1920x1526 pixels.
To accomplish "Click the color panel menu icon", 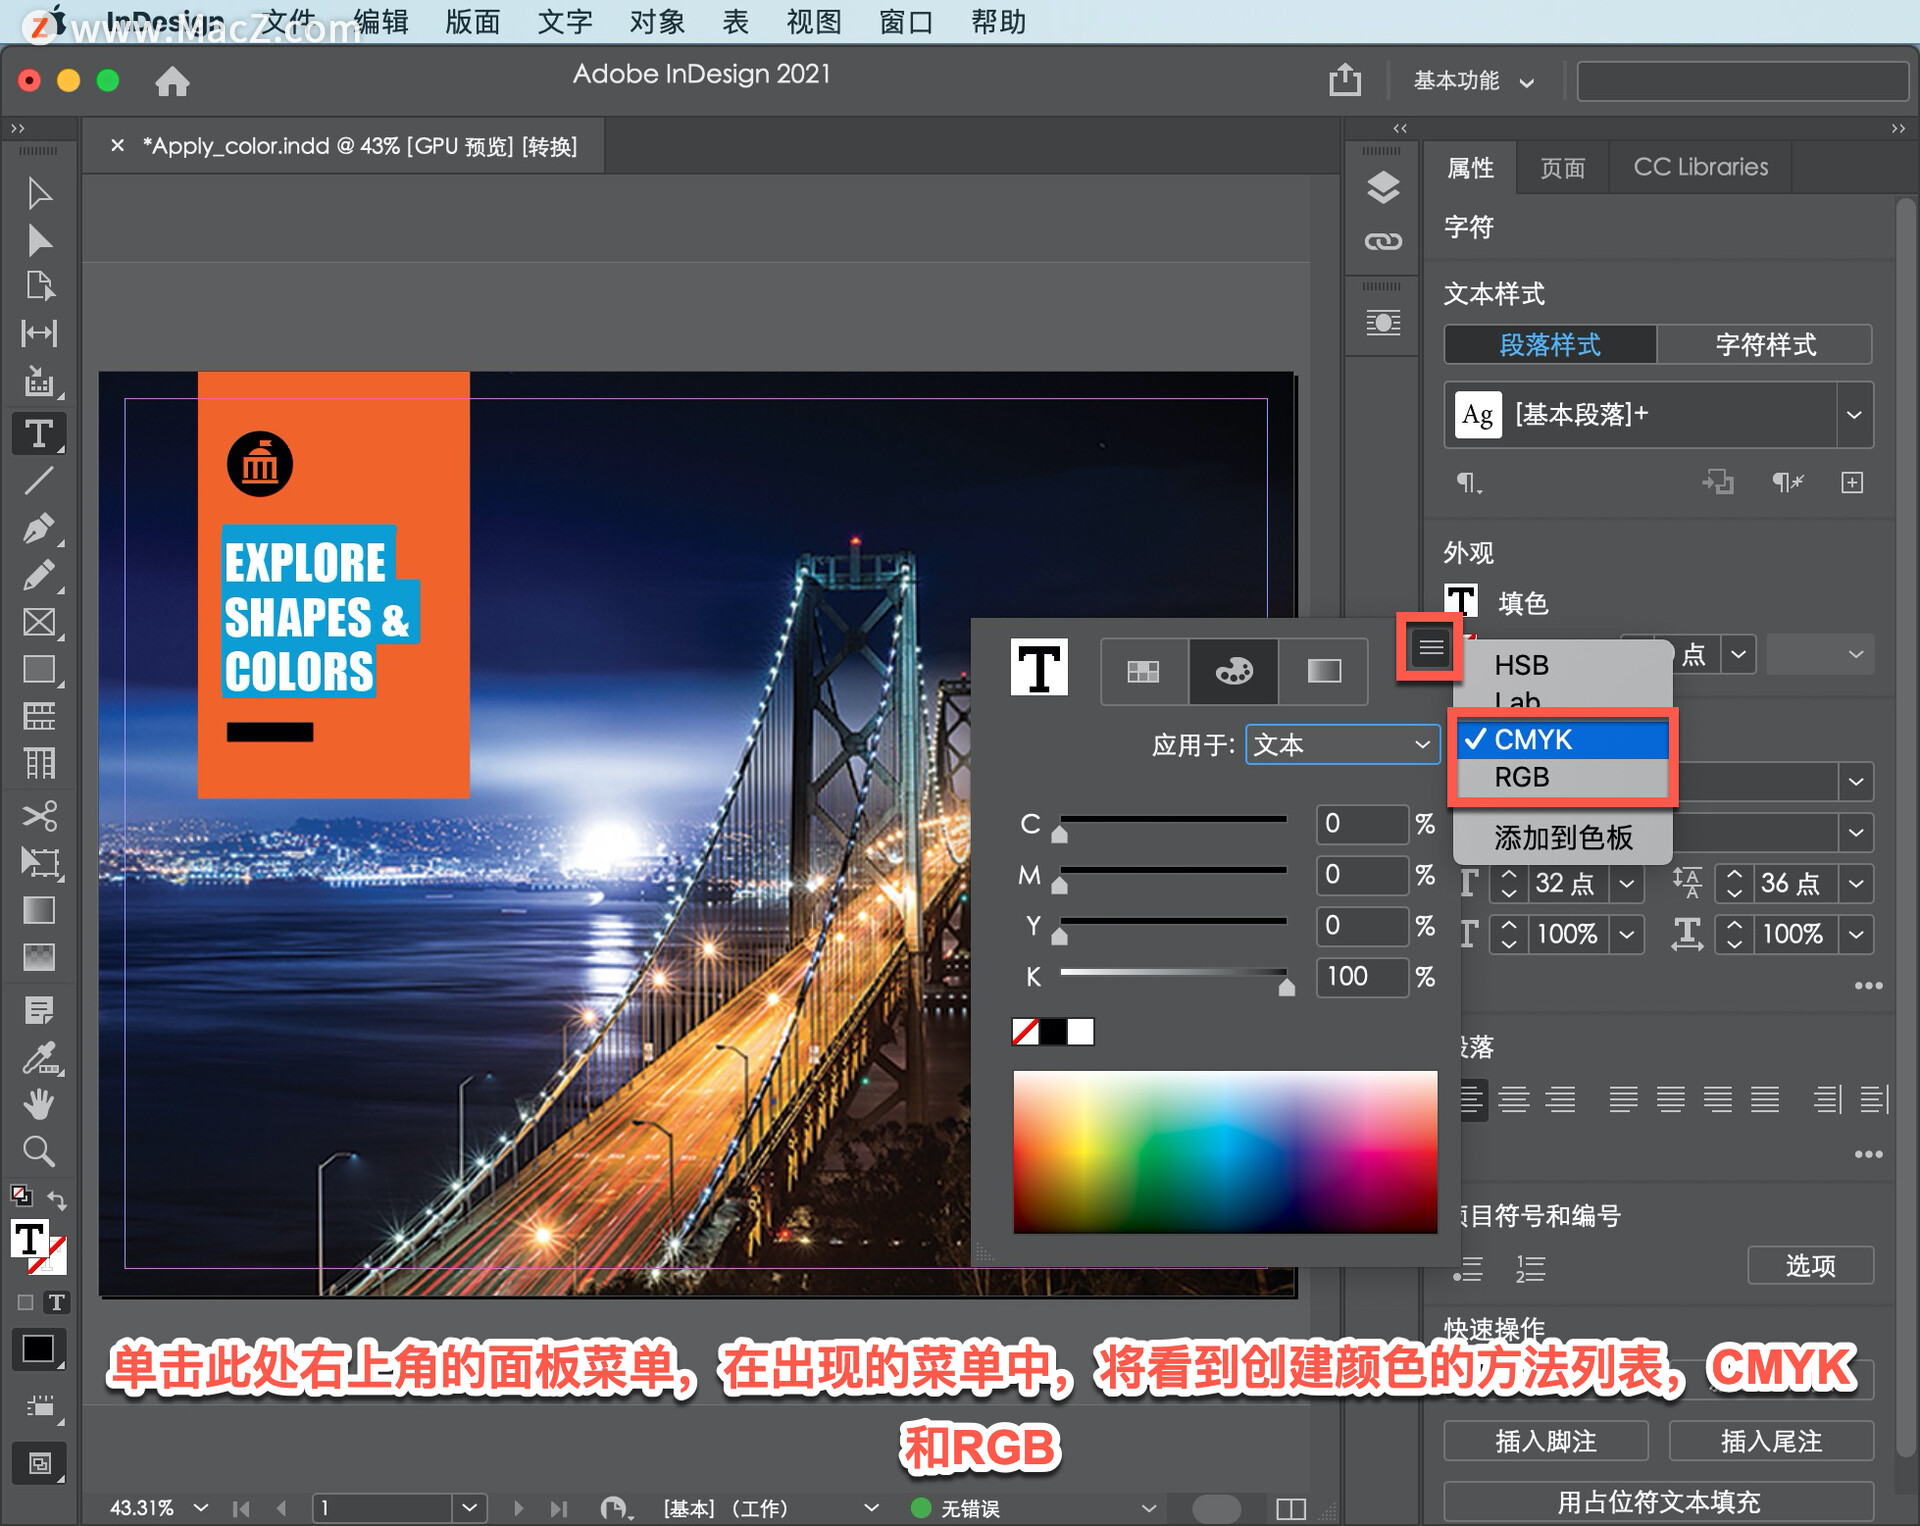I will 1430,648.
